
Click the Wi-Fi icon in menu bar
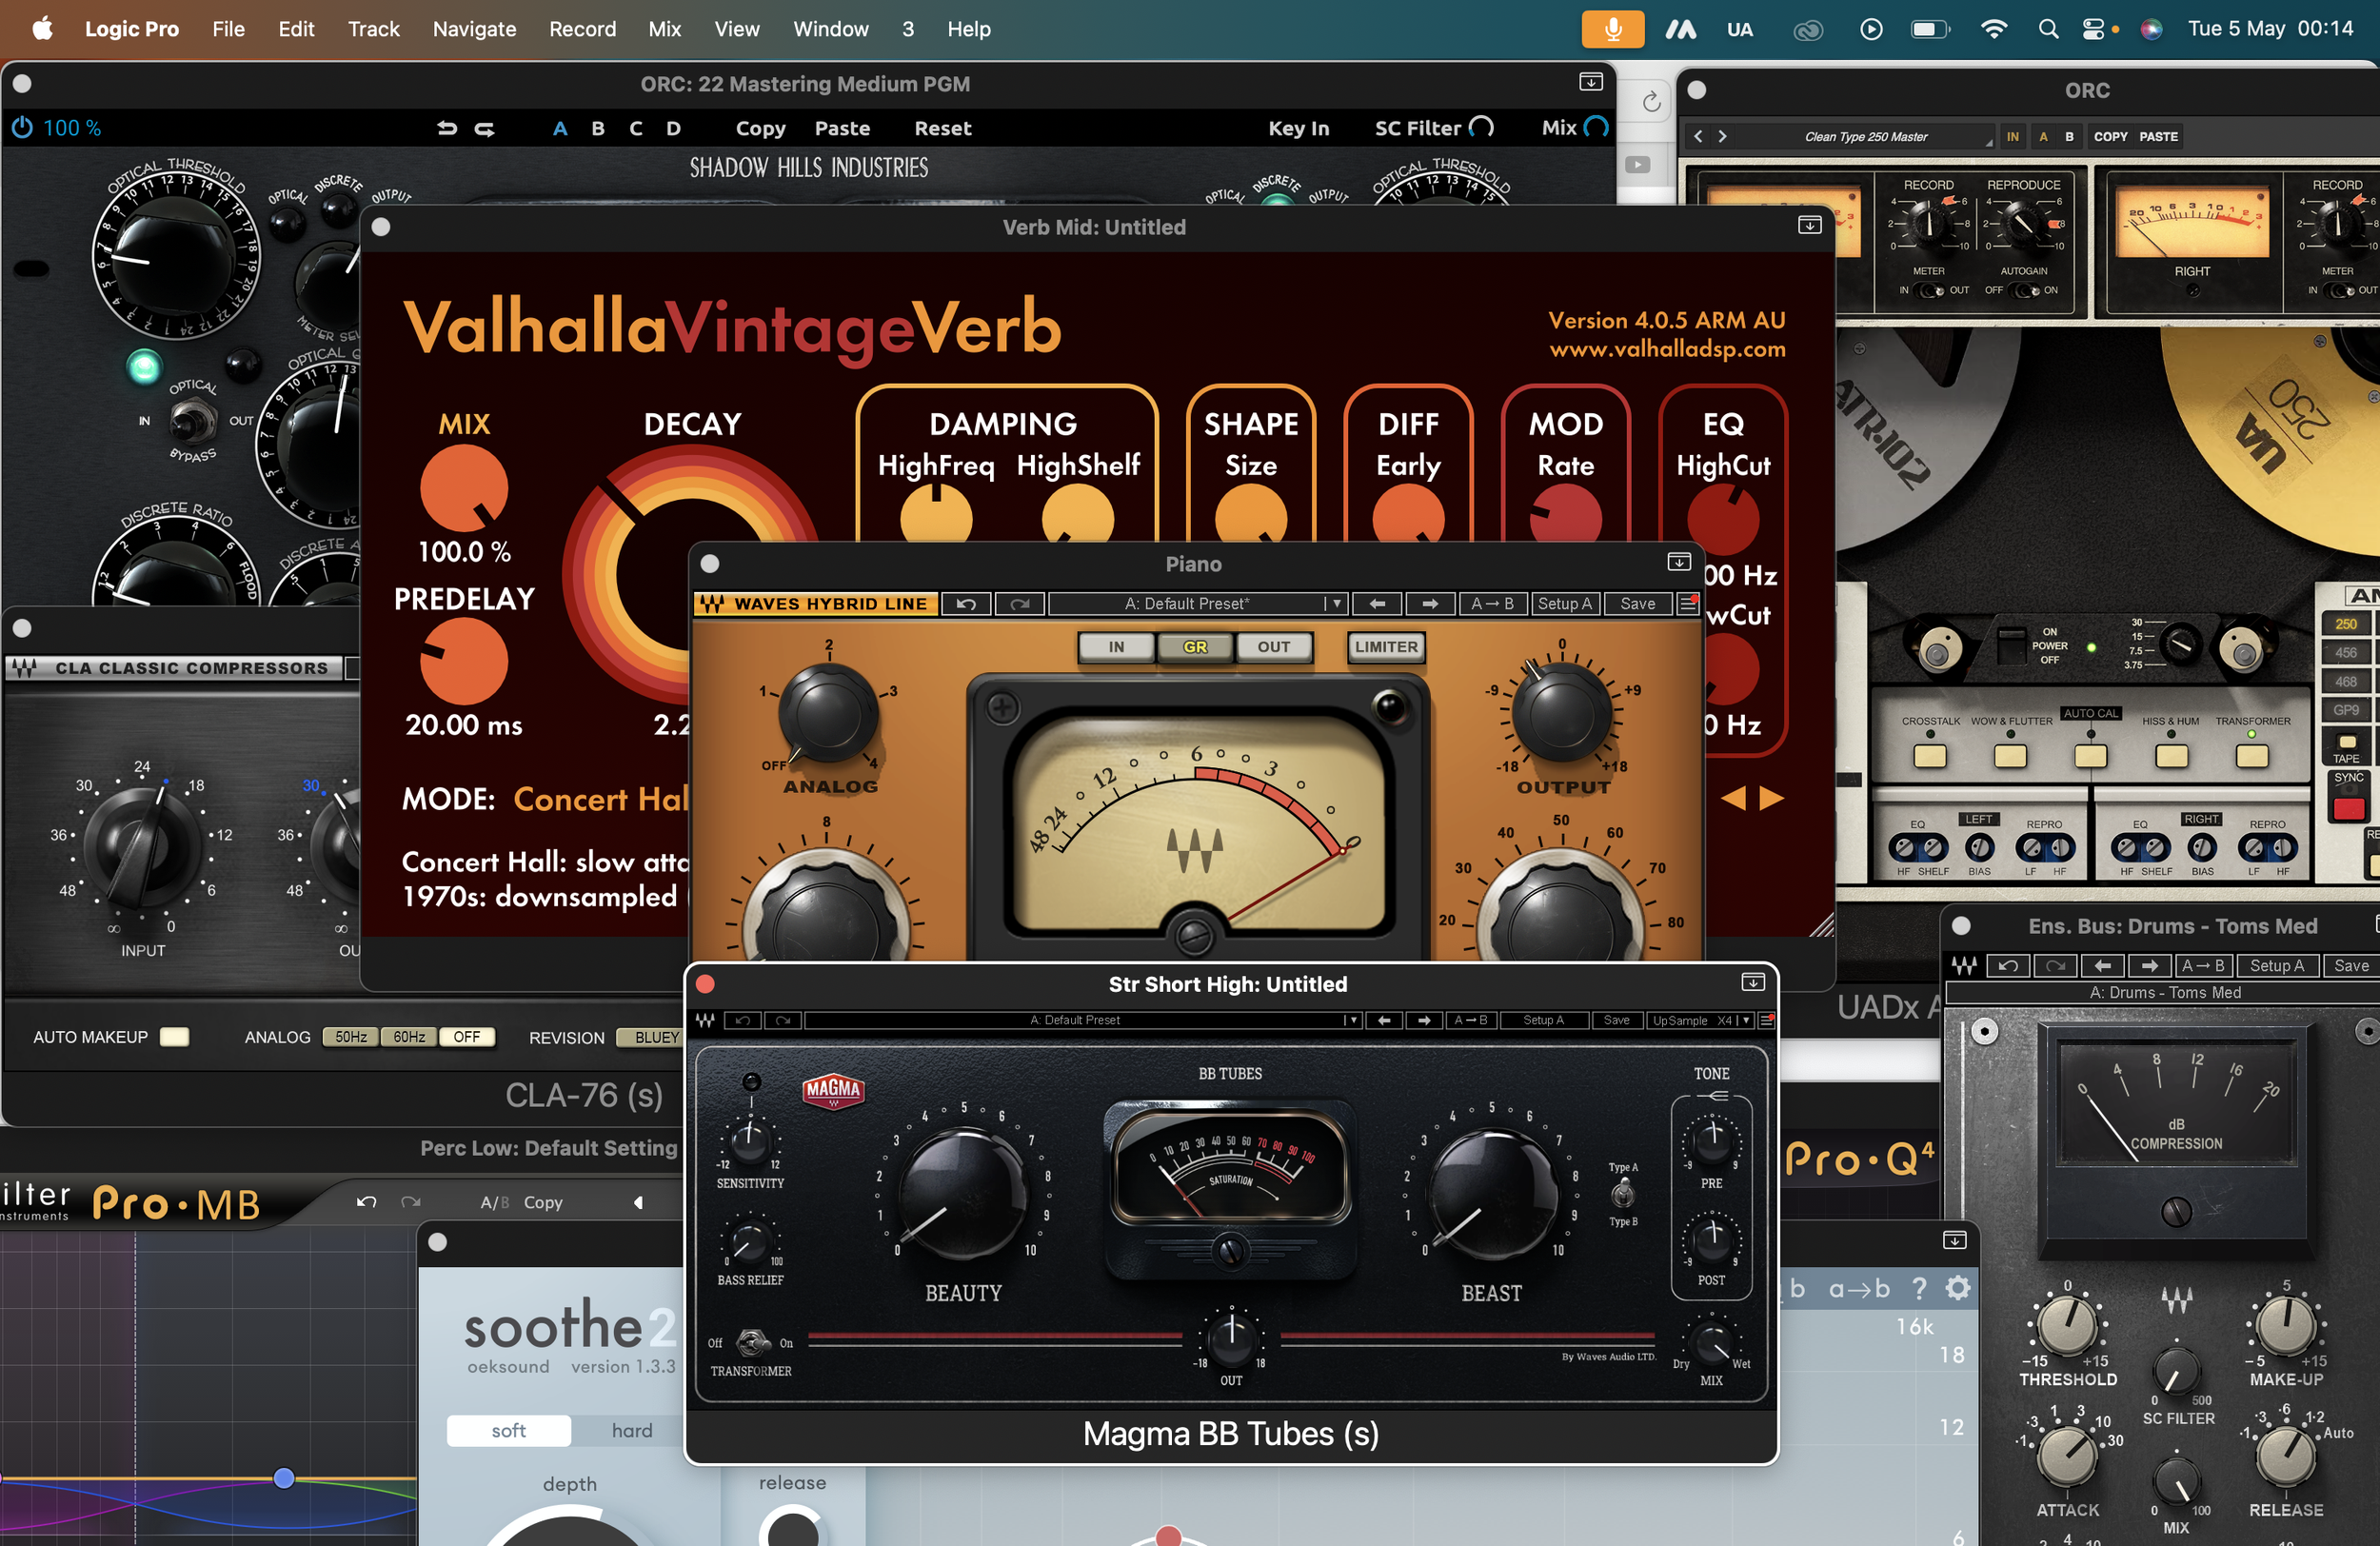tap(1993, 29)
